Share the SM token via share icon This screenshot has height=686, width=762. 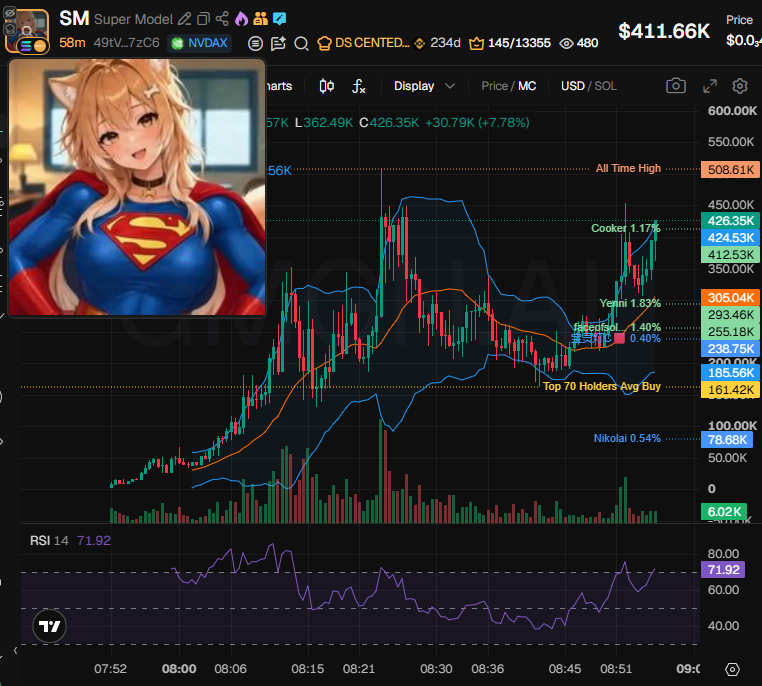222,19
